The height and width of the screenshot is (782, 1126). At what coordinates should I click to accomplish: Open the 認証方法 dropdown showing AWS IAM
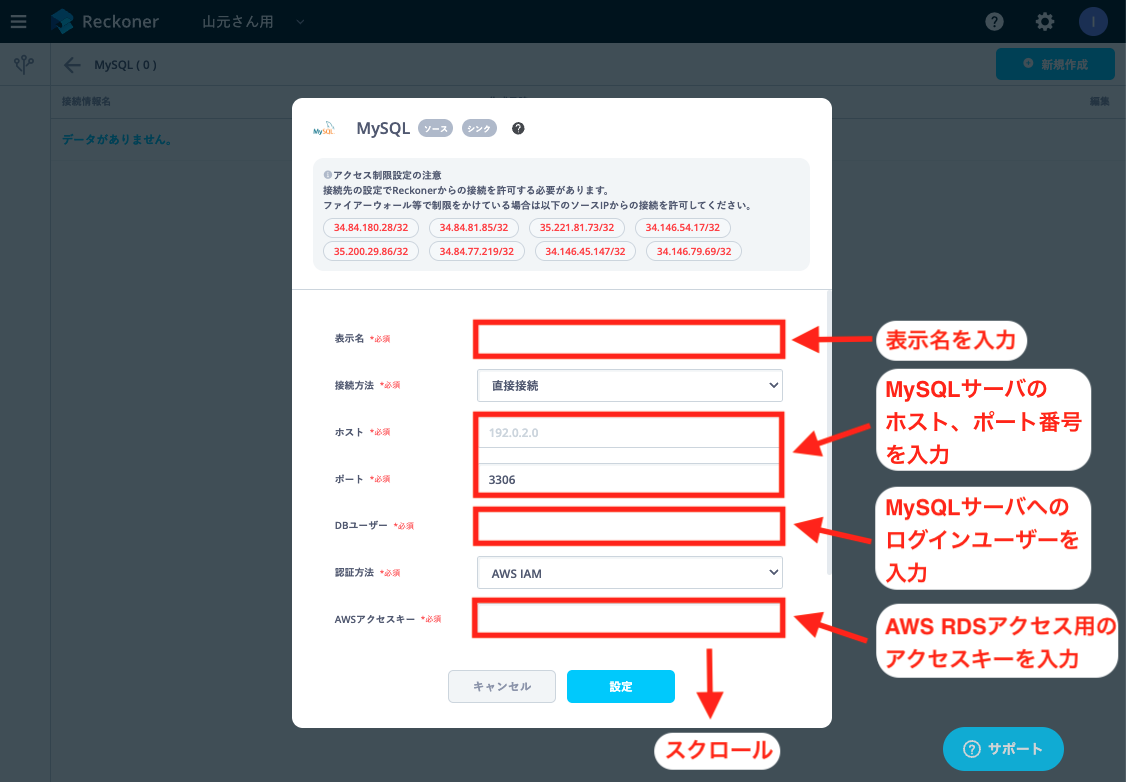[x=630, y=573]
